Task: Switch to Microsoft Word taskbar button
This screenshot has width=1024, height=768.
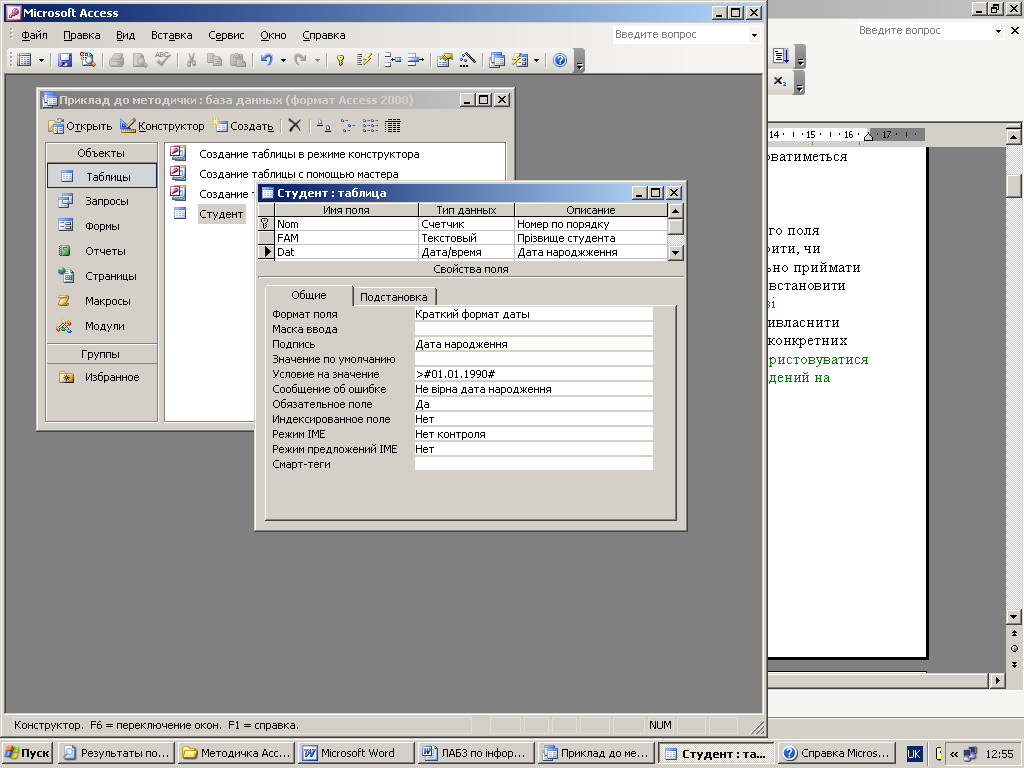Action: (x=356, y=753)
